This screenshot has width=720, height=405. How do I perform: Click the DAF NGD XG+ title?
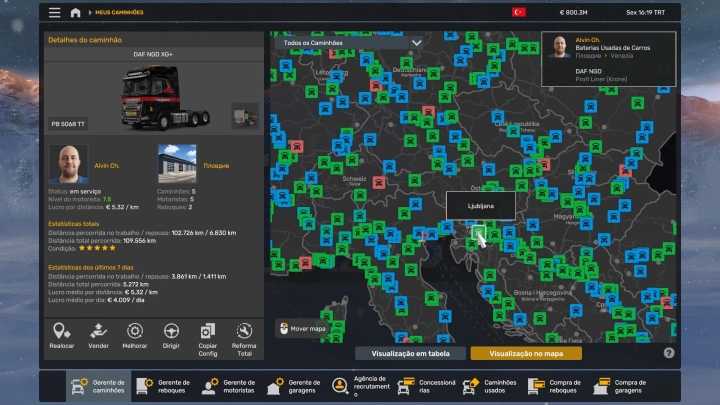[153, 54]
